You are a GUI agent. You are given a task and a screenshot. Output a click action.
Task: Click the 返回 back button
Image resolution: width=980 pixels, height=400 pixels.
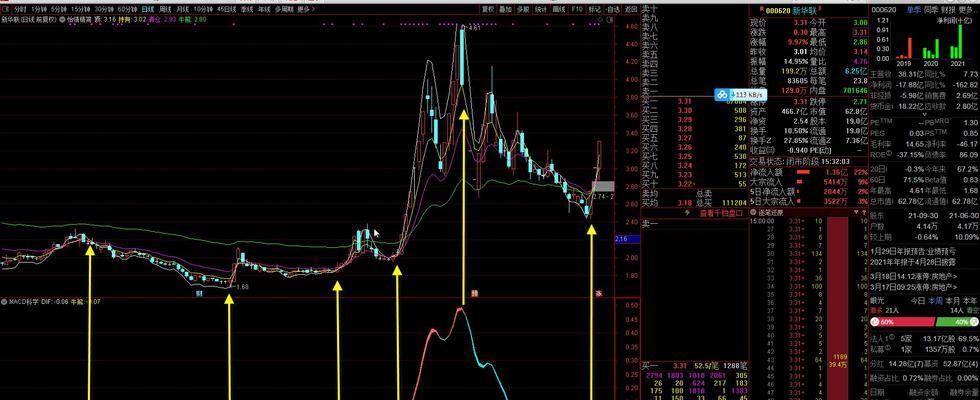(x=630, y=9)
